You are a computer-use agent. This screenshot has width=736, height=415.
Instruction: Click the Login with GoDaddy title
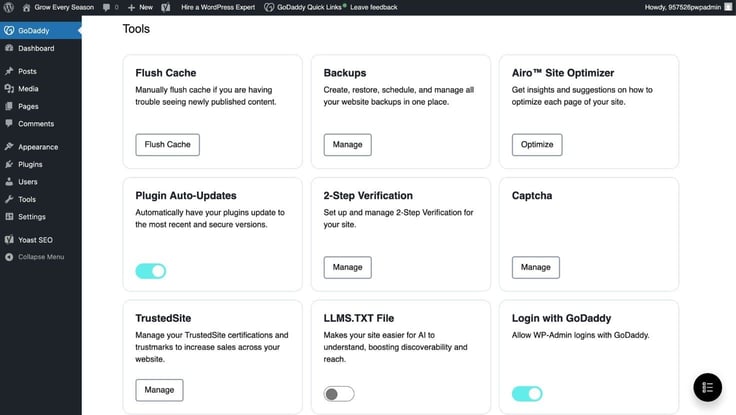click(561, 318)
